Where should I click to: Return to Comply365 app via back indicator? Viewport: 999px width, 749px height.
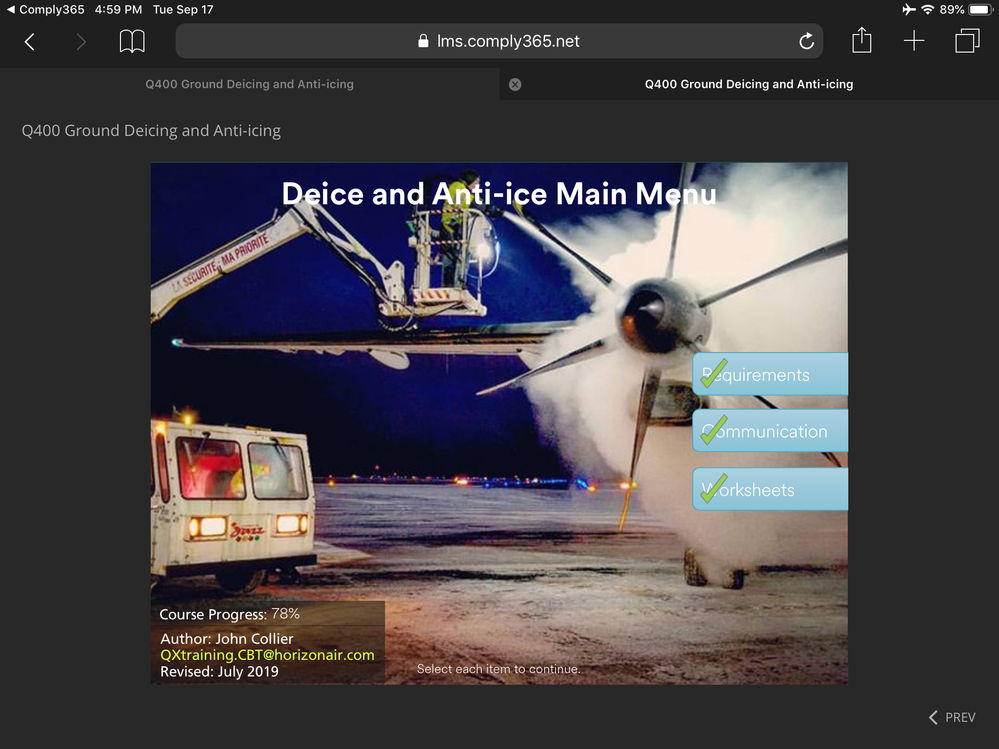(x=45, y=9)
